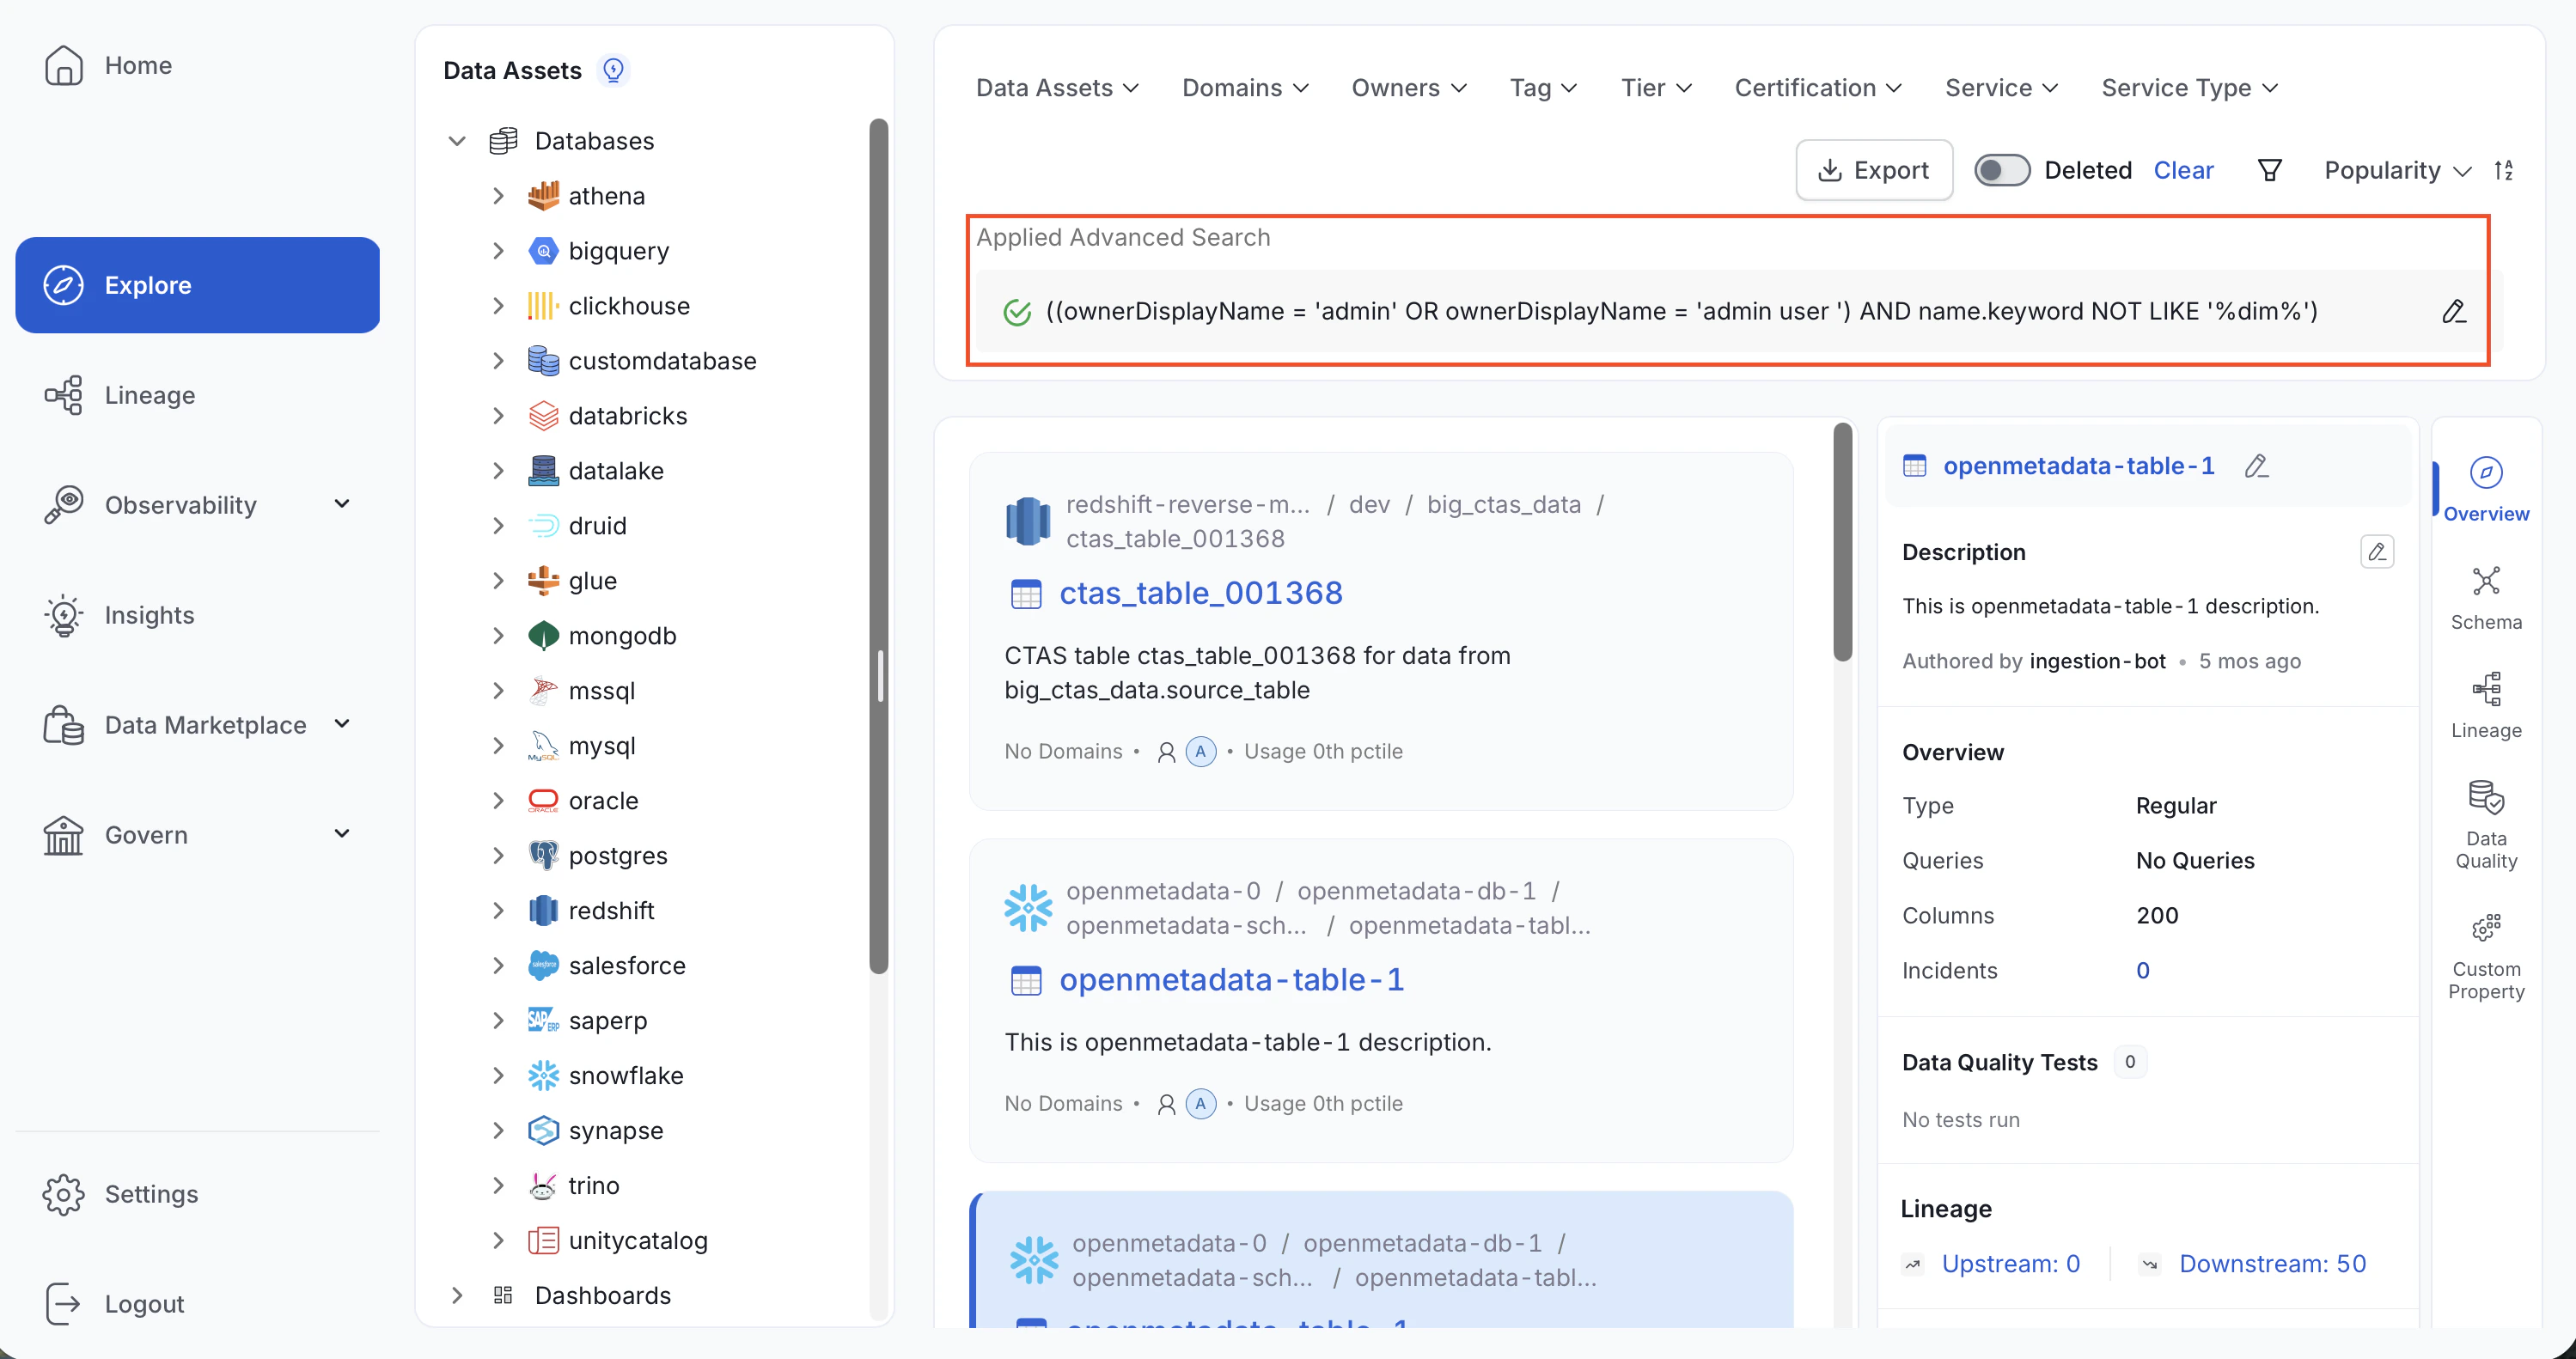
Task: Click the postgres elephant icon
Action: (x=543, y=856)
